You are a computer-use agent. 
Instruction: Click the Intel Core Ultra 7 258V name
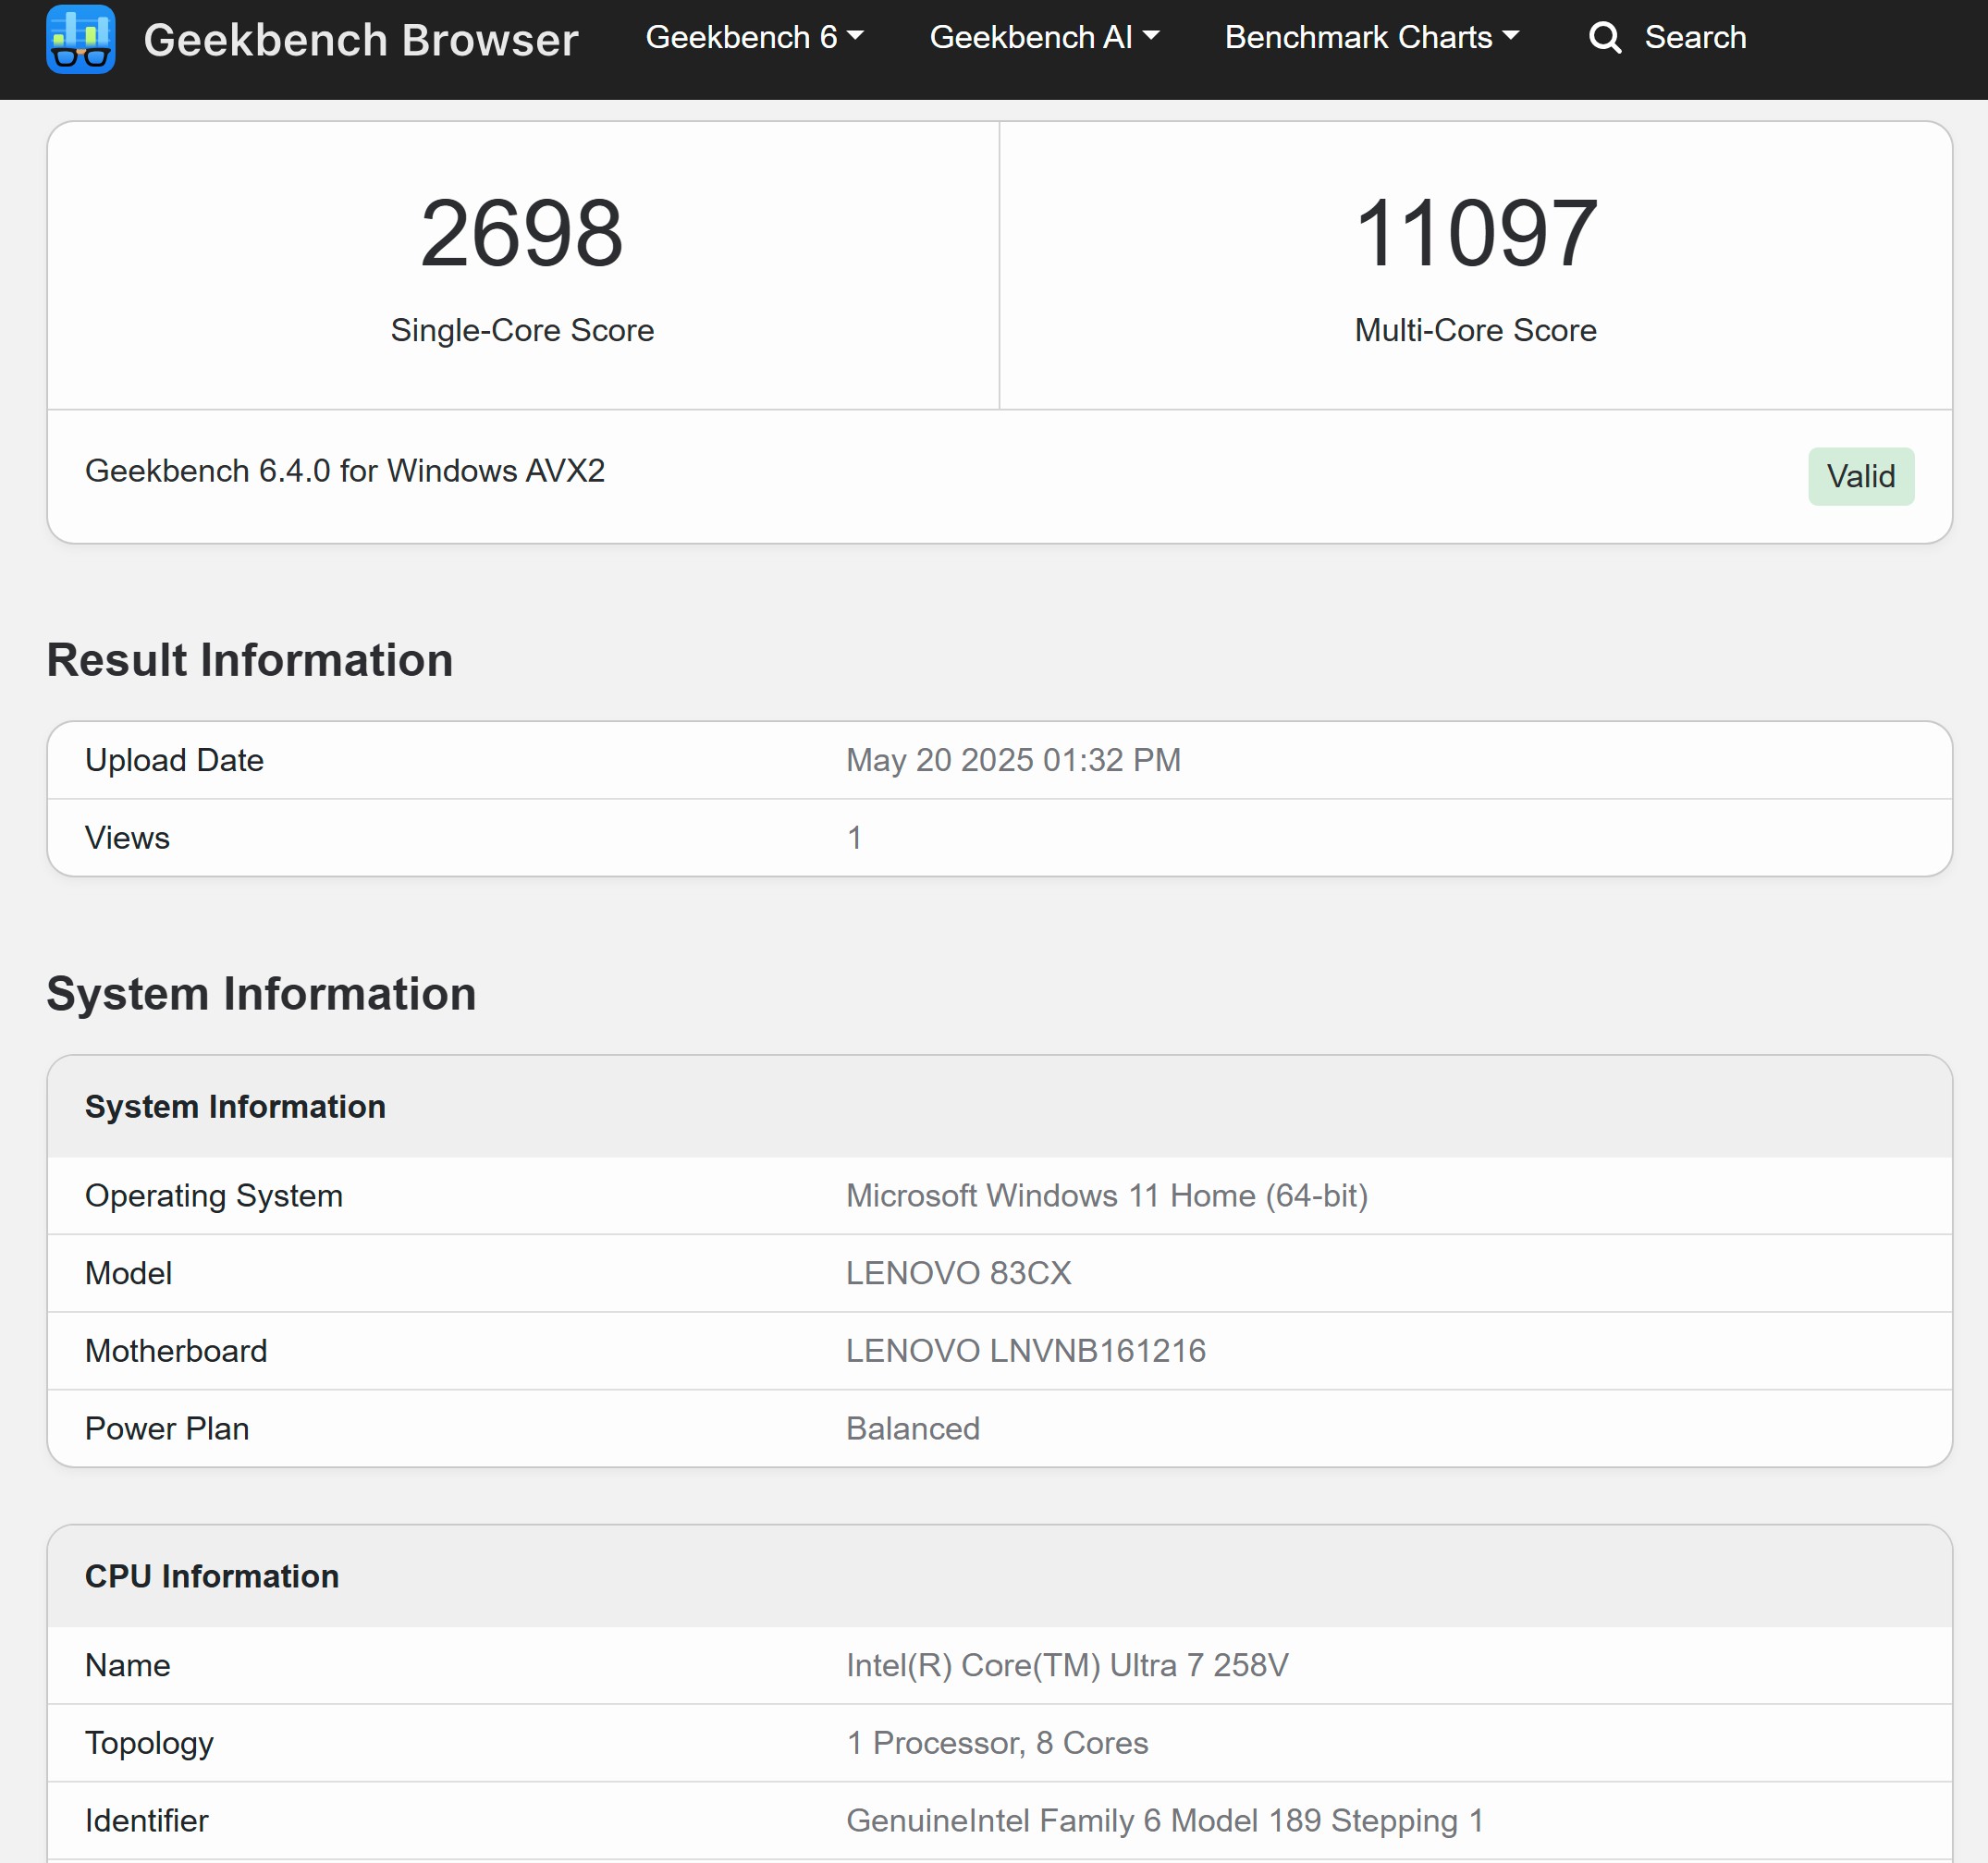(1066, 1665)
